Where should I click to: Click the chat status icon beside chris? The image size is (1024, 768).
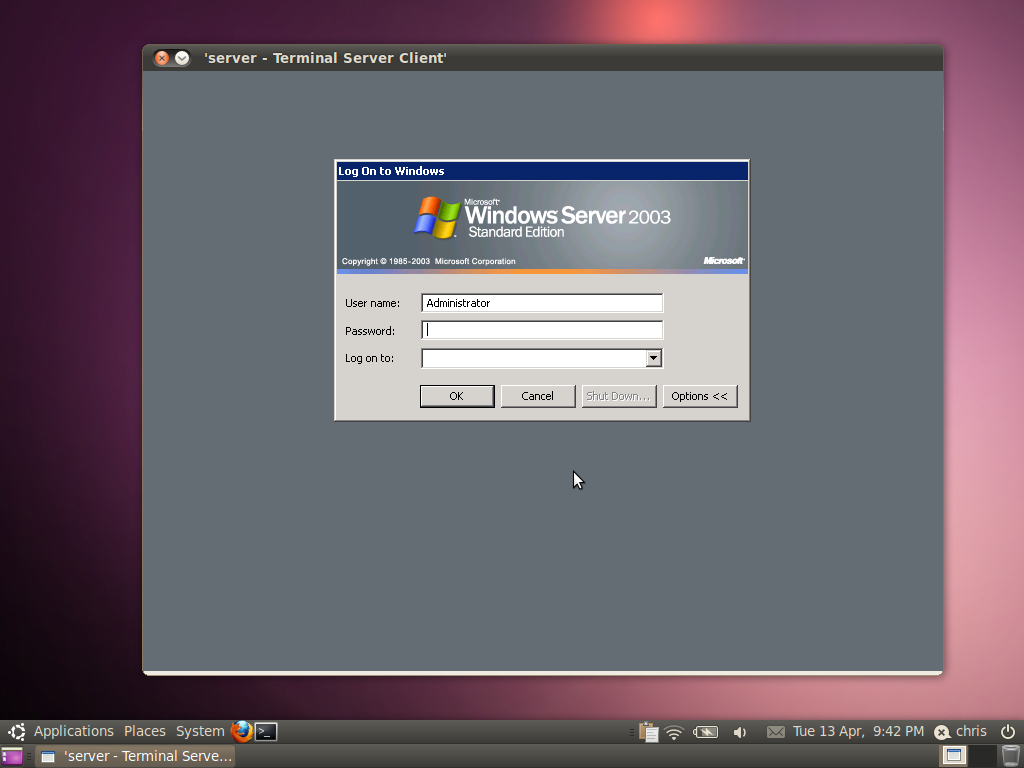click(x=942, y=732)
